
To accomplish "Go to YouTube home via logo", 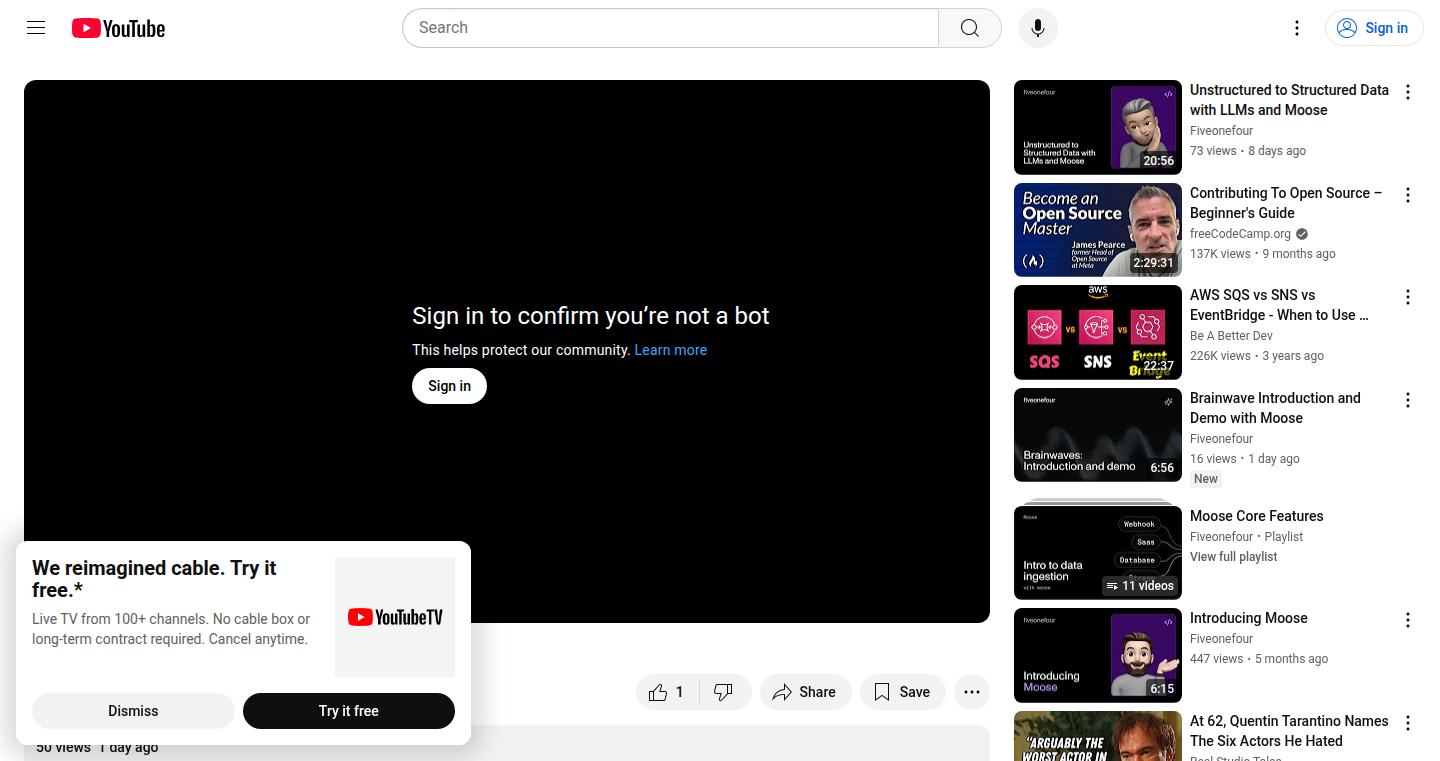I will point(118,28).
